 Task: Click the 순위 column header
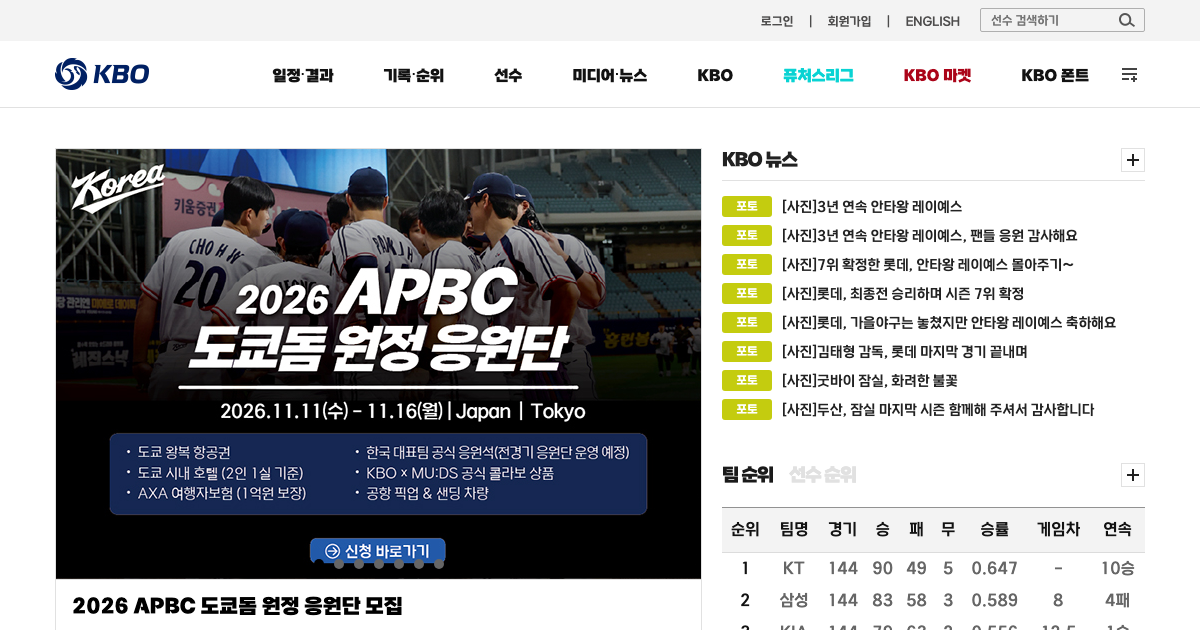tap(745, 529)
